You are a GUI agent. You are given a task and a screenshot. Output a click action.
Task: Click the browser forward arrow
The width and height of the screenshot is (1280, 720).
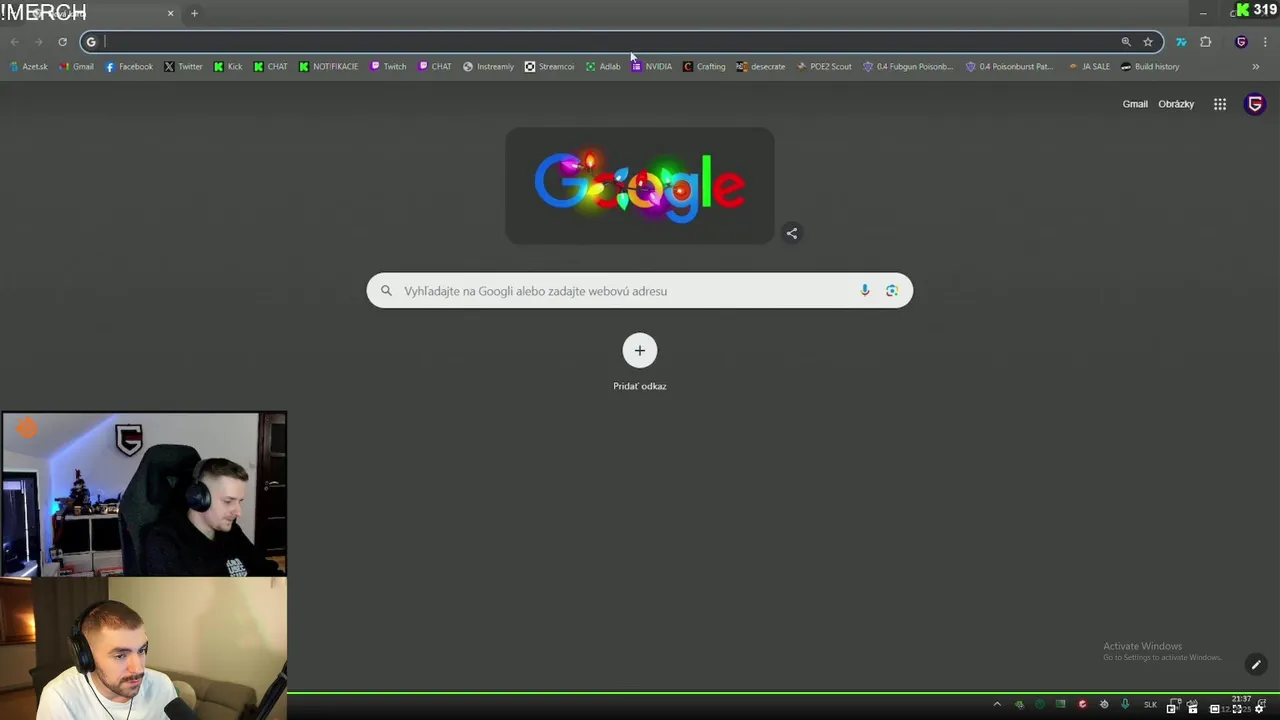point(38,42)
